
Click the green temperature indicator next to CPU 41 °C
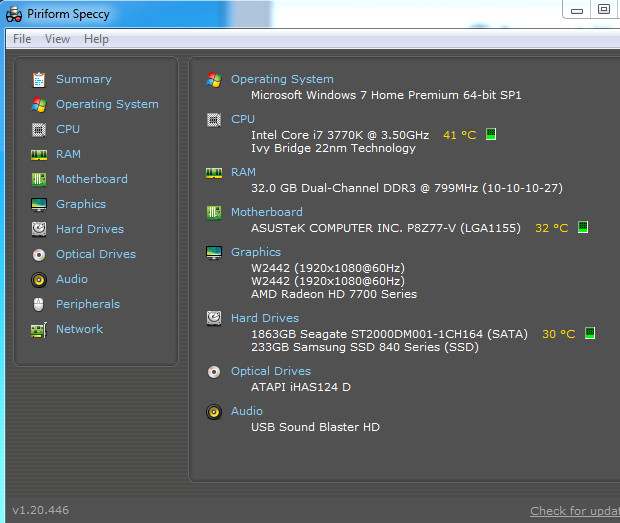click(x=491, y=134)
